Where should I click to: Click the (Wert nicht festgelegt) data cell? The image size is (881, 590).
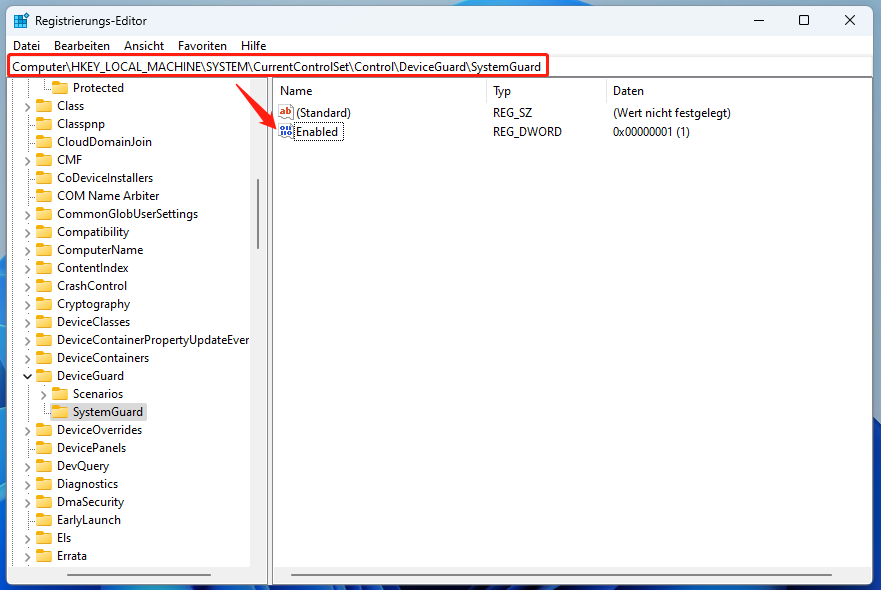(x=671, y=112)
